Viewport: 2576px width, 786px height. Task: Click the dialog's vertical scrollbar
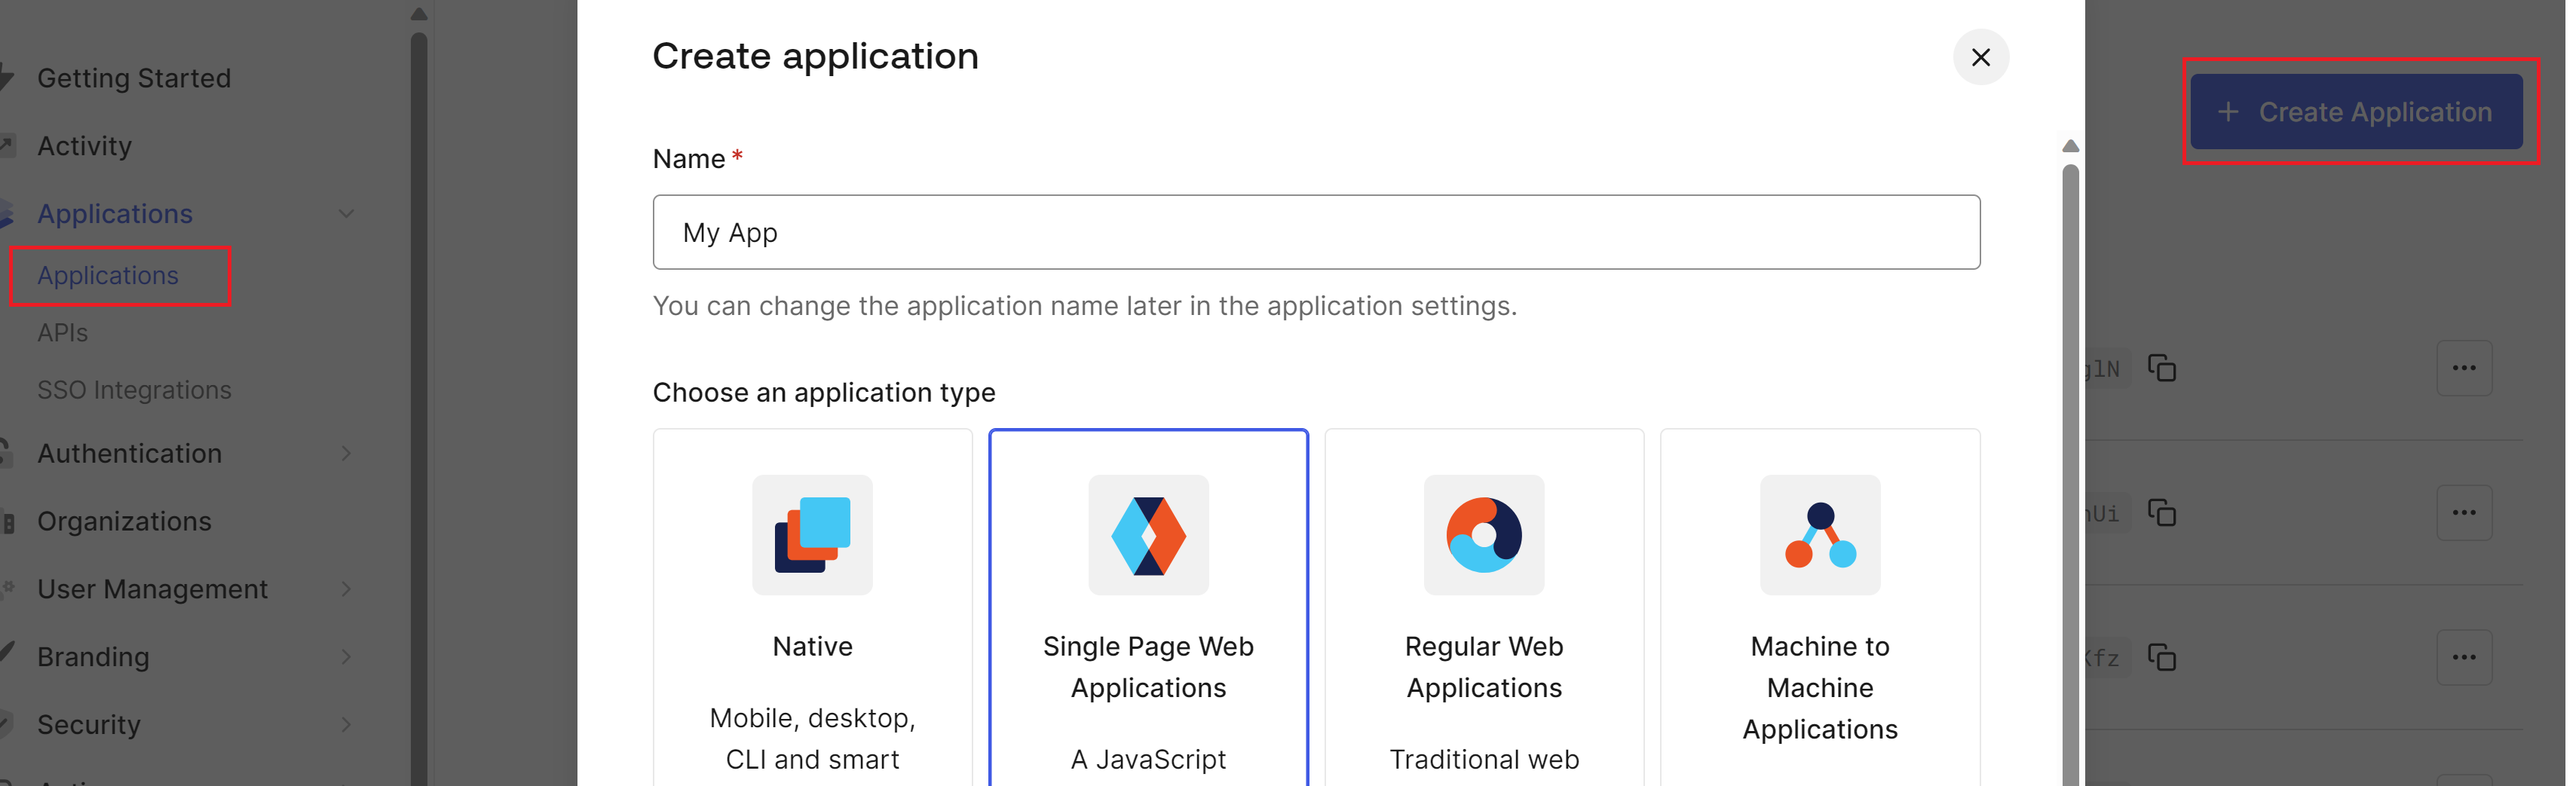[2069, 450]
